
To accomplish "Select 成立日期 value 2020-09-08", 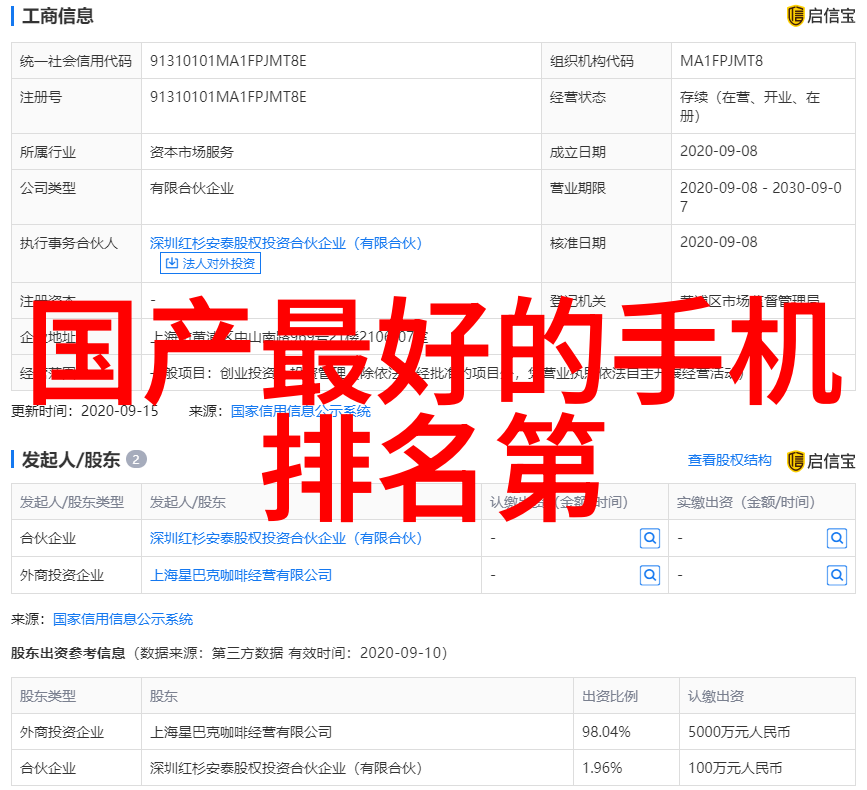I will [718, 151].
